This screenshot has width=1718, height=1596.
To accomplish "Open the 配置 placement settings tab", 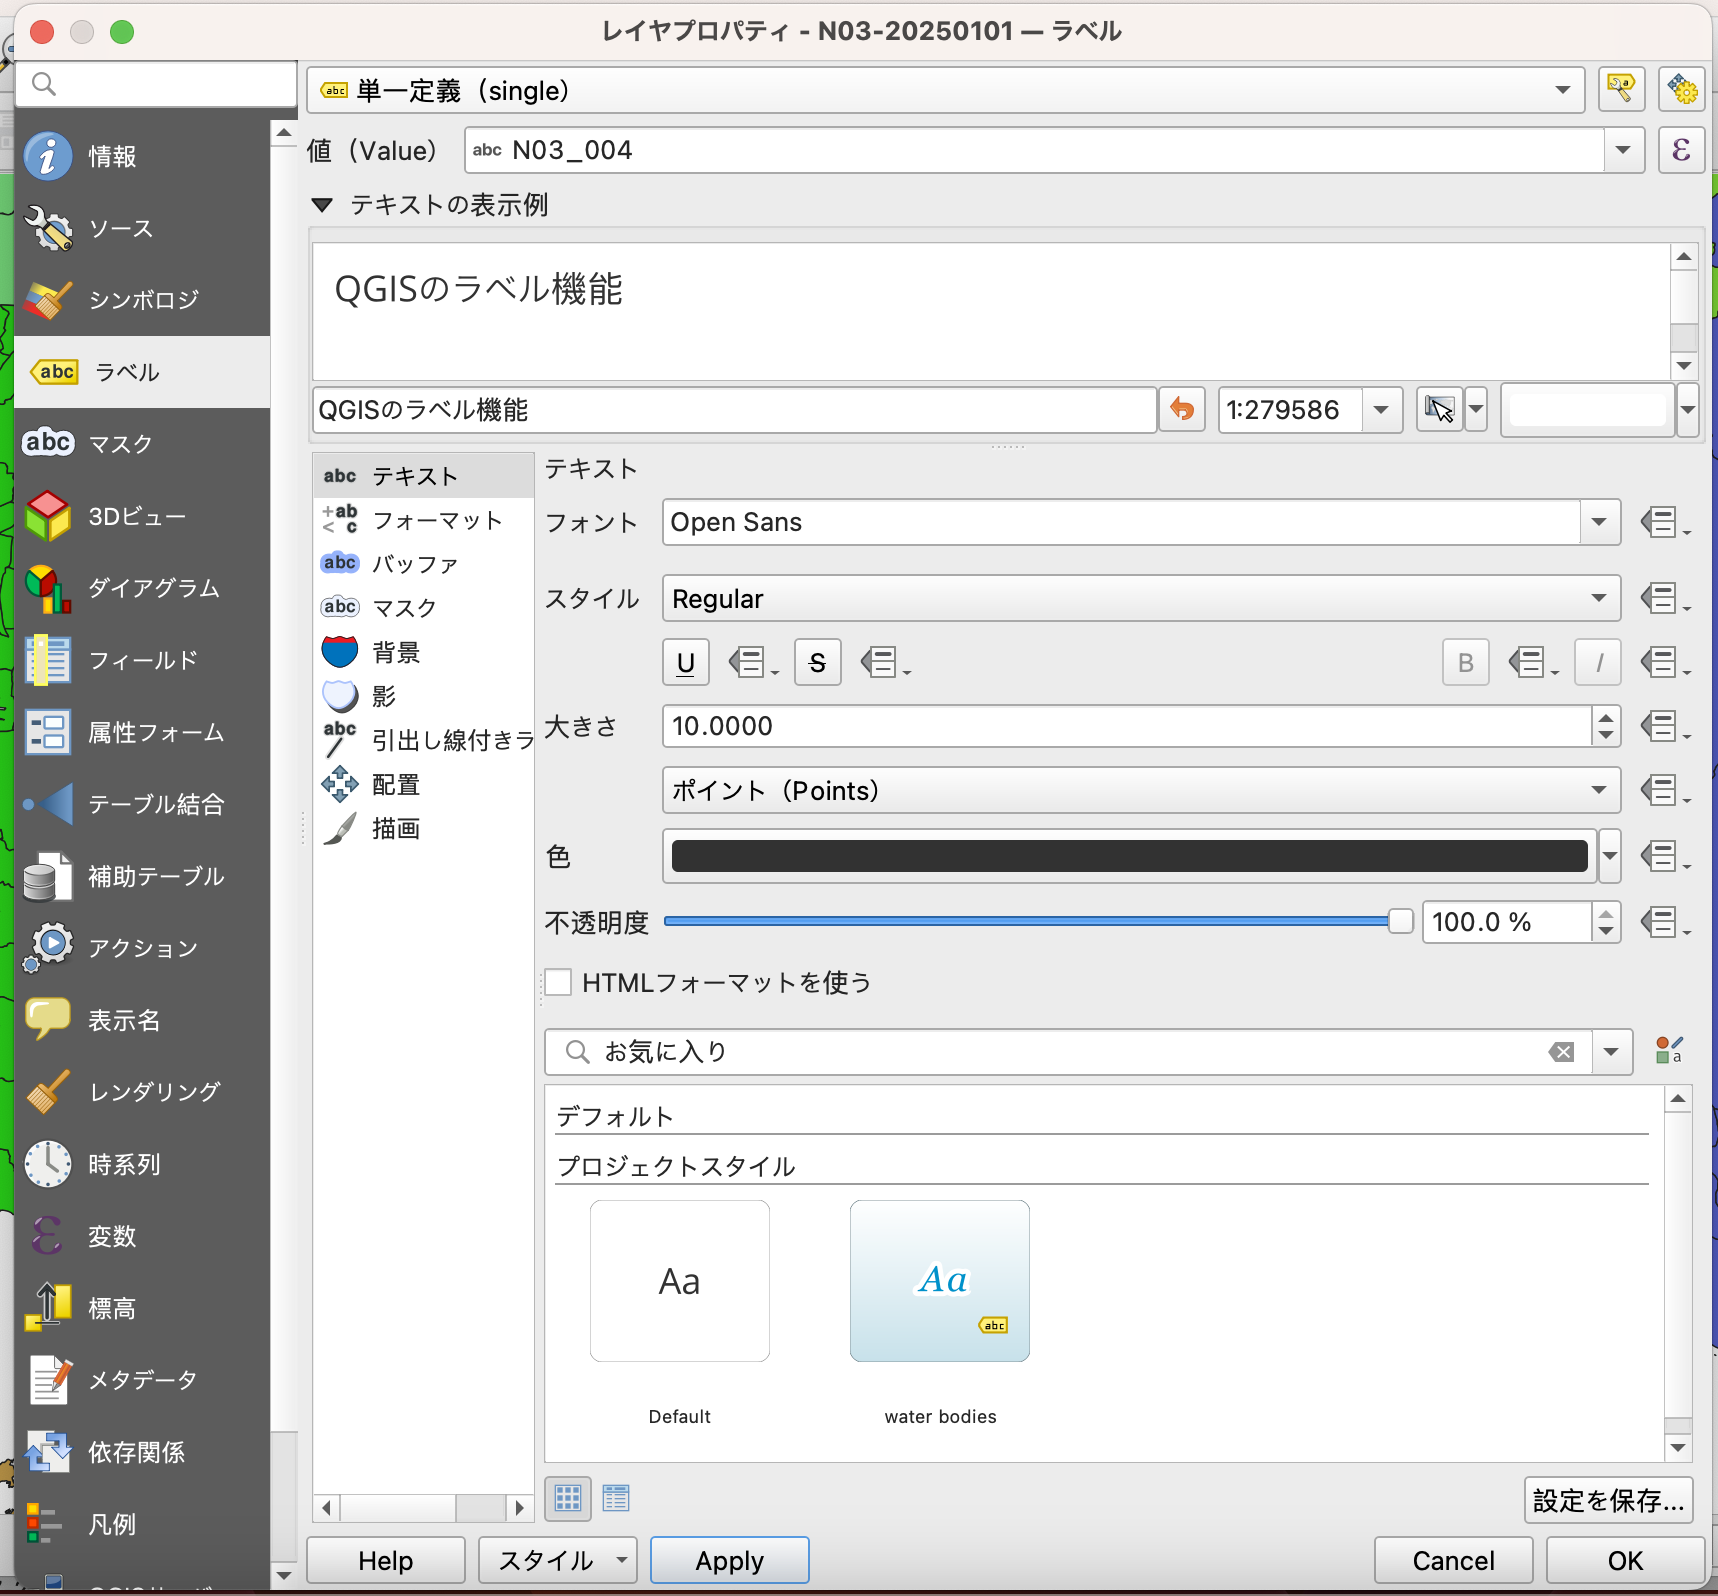I will 396,785.
